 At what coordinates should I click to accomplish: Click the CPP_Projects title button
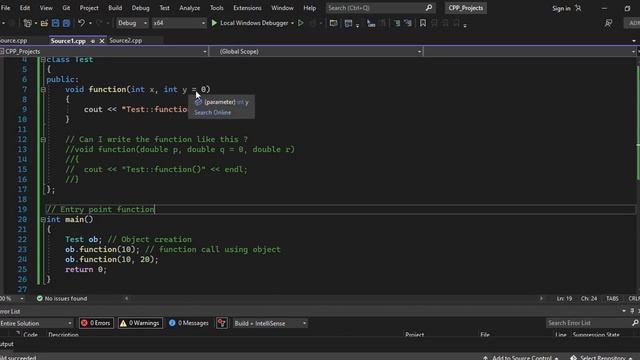465,8
